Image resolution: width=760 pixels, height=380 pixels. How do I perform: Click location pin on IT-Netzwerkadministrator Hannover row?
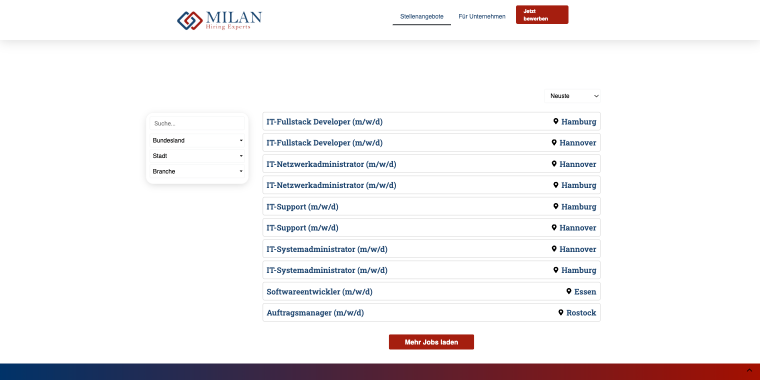(554, 164)
